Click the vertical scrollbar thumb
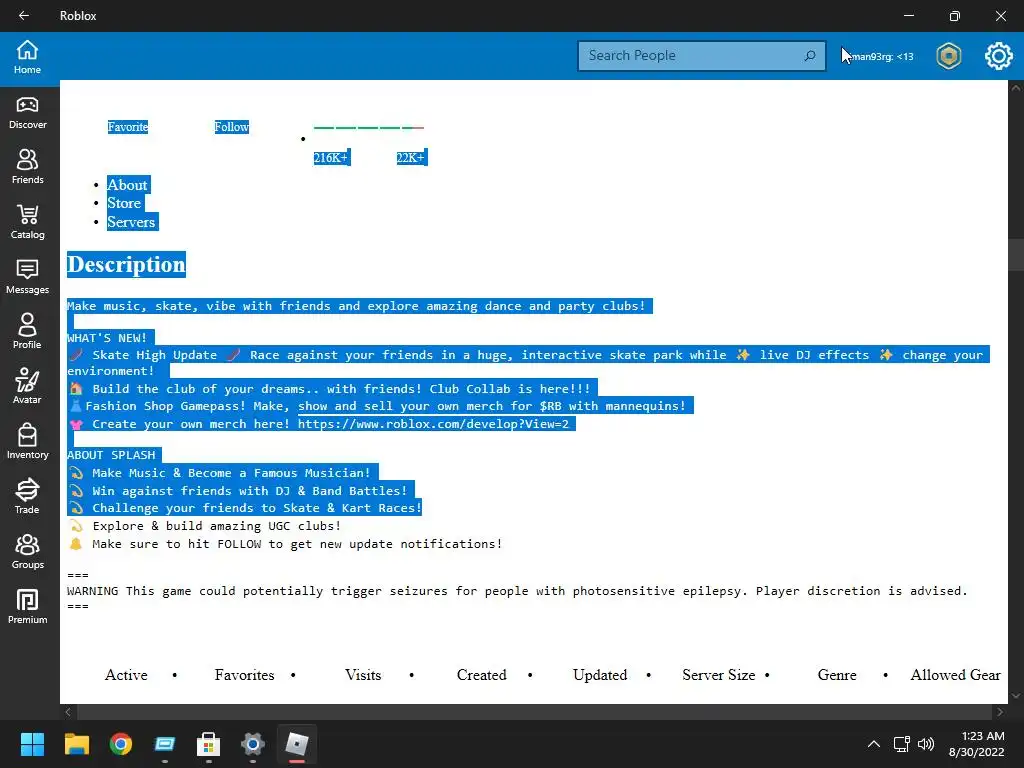The width and height of the screenshot is (1024, 768). click(1016, 255)
